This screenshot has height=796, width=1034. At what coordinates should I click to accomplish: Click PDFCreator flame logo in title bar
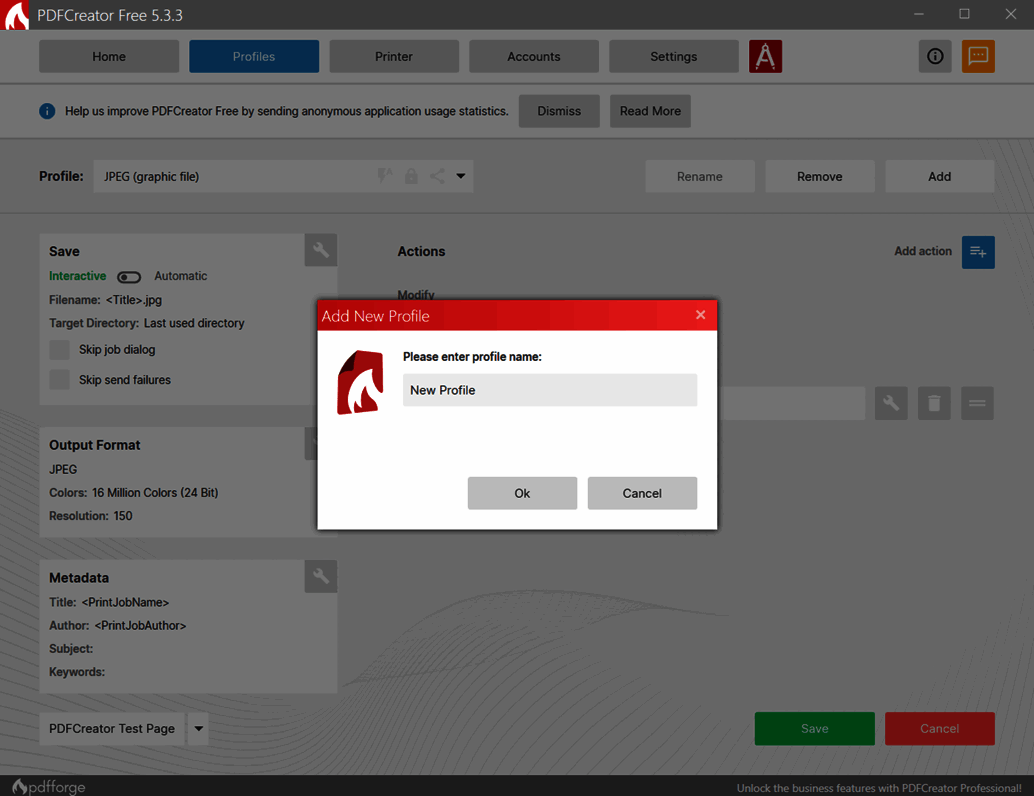pos(16,15)
